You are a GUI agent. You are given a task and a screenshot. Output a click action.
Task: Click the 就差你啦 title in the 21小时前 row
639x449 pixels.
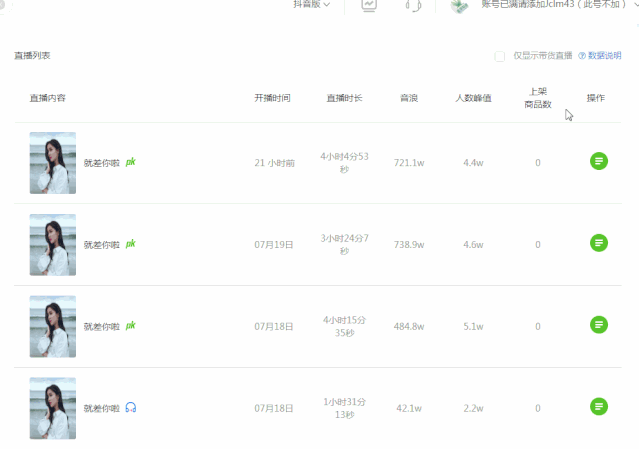coord(101,163)
